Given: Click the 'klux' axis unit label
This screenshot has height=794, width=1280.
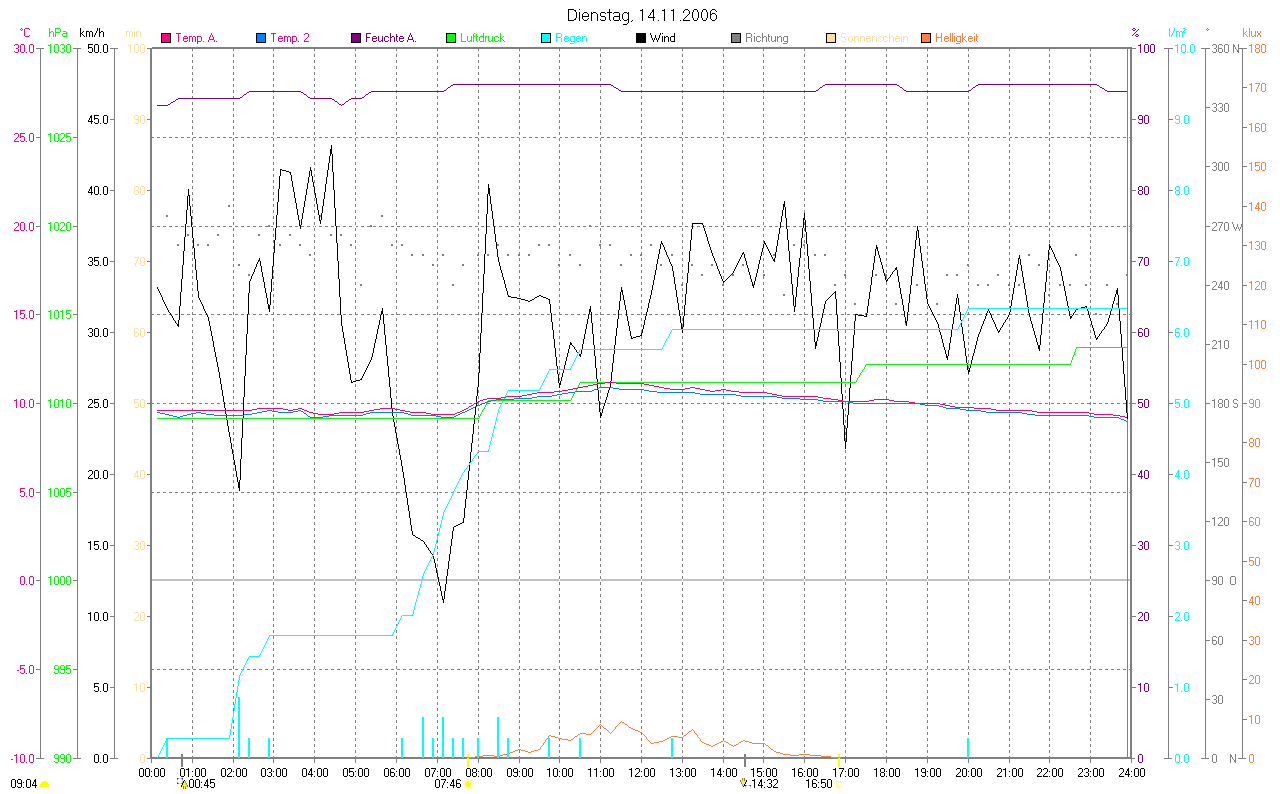Looking at the screenshot, I should click(x=1250, y=33).
